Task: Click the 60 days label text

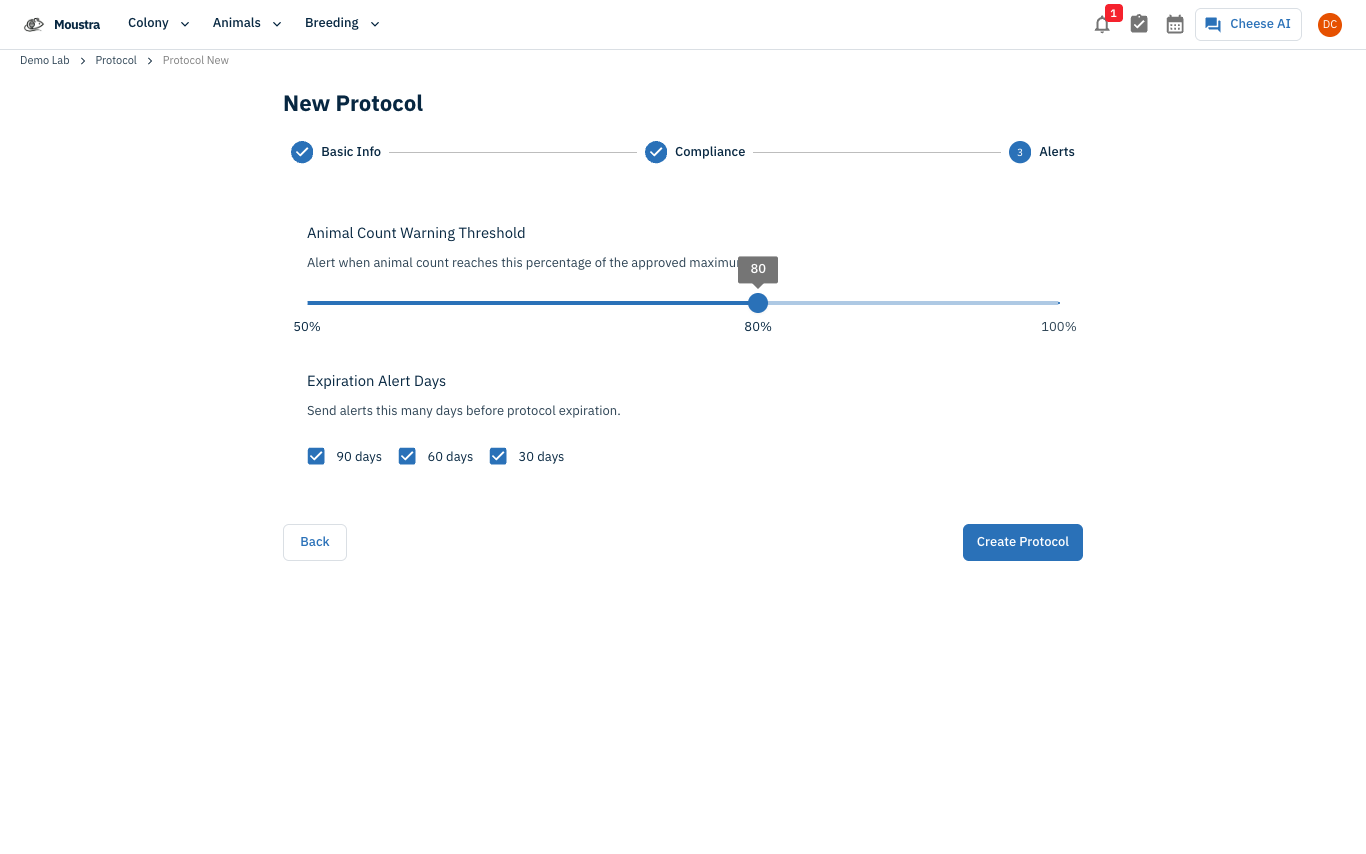Action: 450,457
